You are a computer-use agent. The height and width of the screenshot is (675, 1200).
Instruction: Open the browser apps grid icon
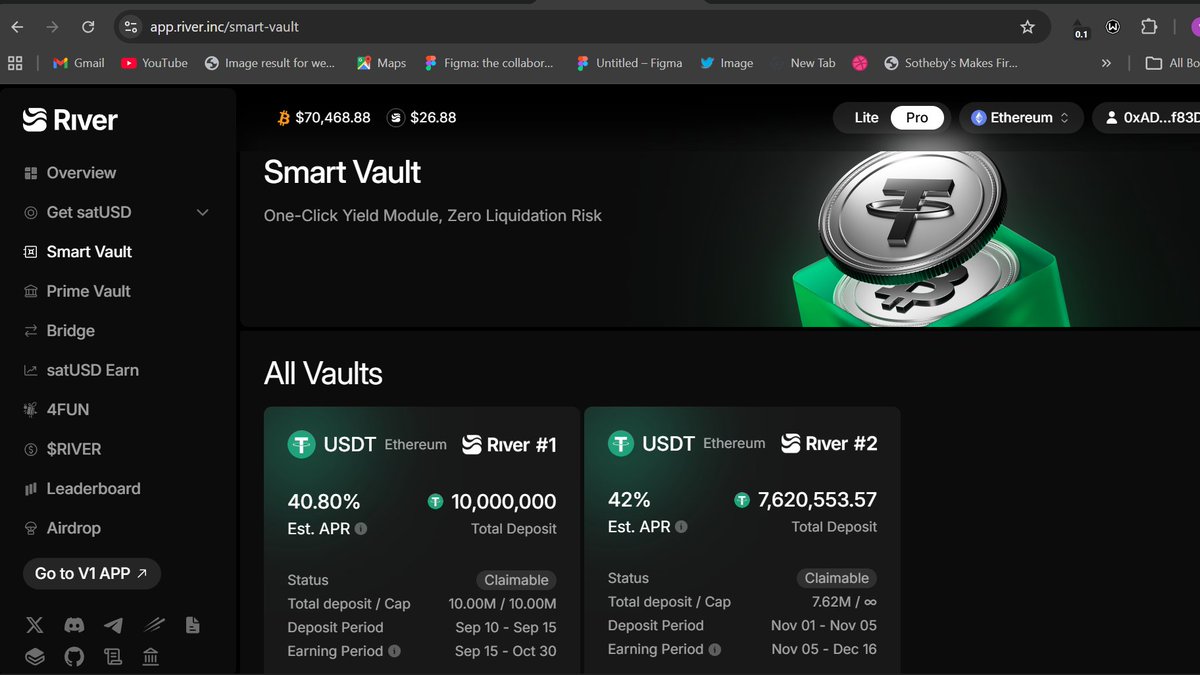[x=15, y=63]
